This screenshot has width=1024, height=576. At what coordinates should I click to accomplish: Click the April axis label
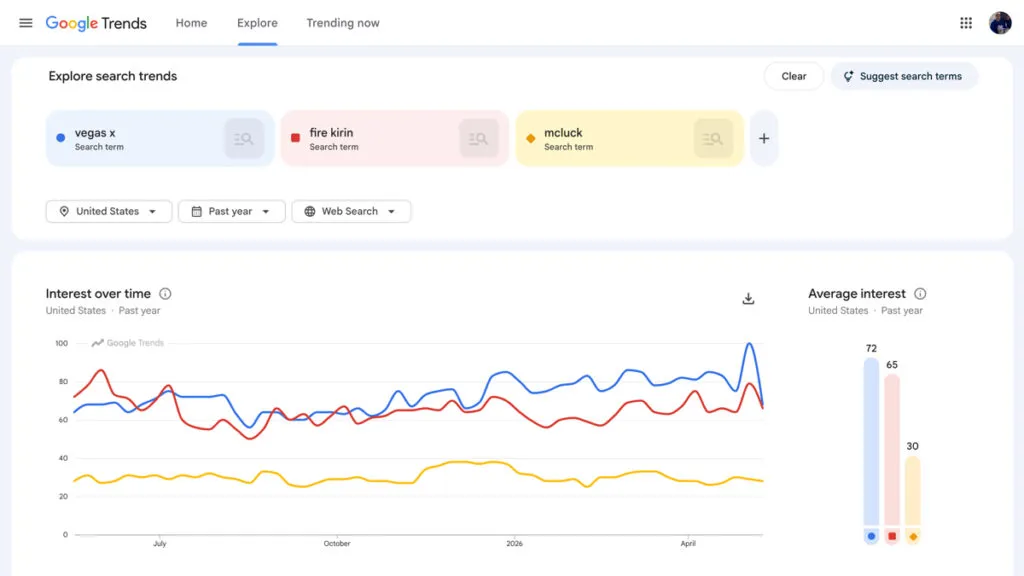click(x=688, y=543)
